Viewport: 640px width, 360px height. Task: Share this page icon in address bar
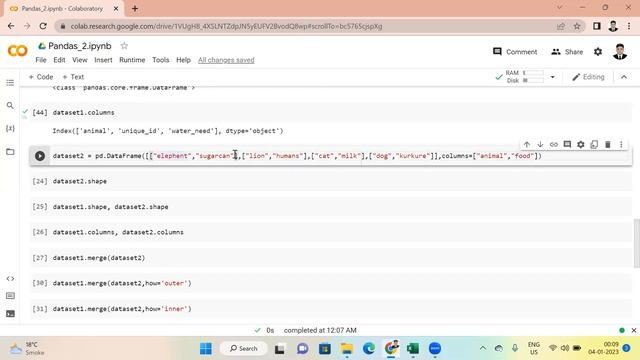pos(560,26)
